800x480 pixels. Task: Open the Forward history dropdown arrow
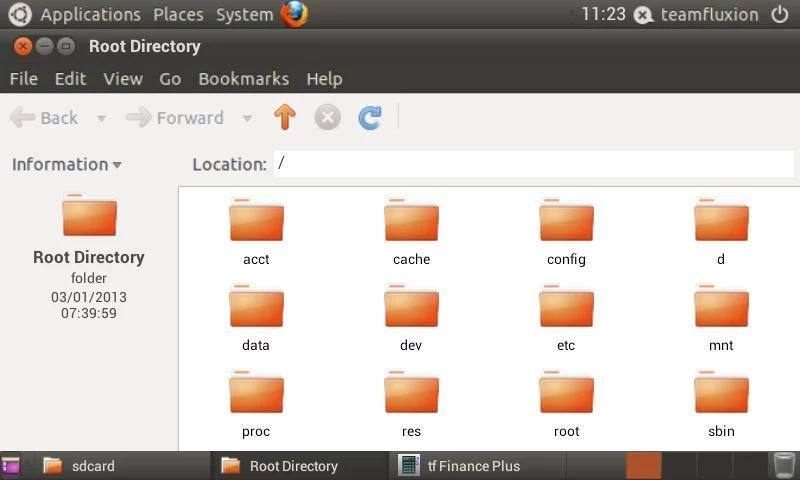pyautogui.click(x=247, y=118)
